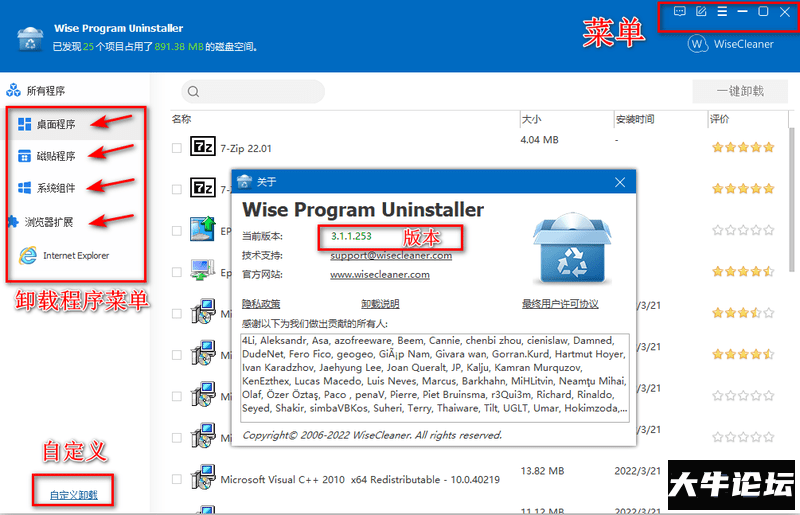800x515 pixels.
Task: Tick the Microsoft Visual C++ 2010 x64 checkbox
Action: (x=177, y=479)
